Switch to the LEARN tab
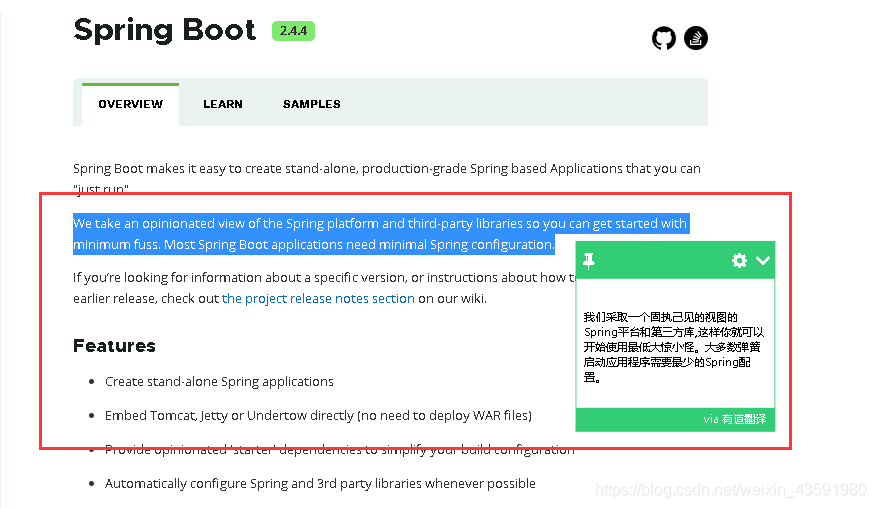876x508 pixels. 223,104
